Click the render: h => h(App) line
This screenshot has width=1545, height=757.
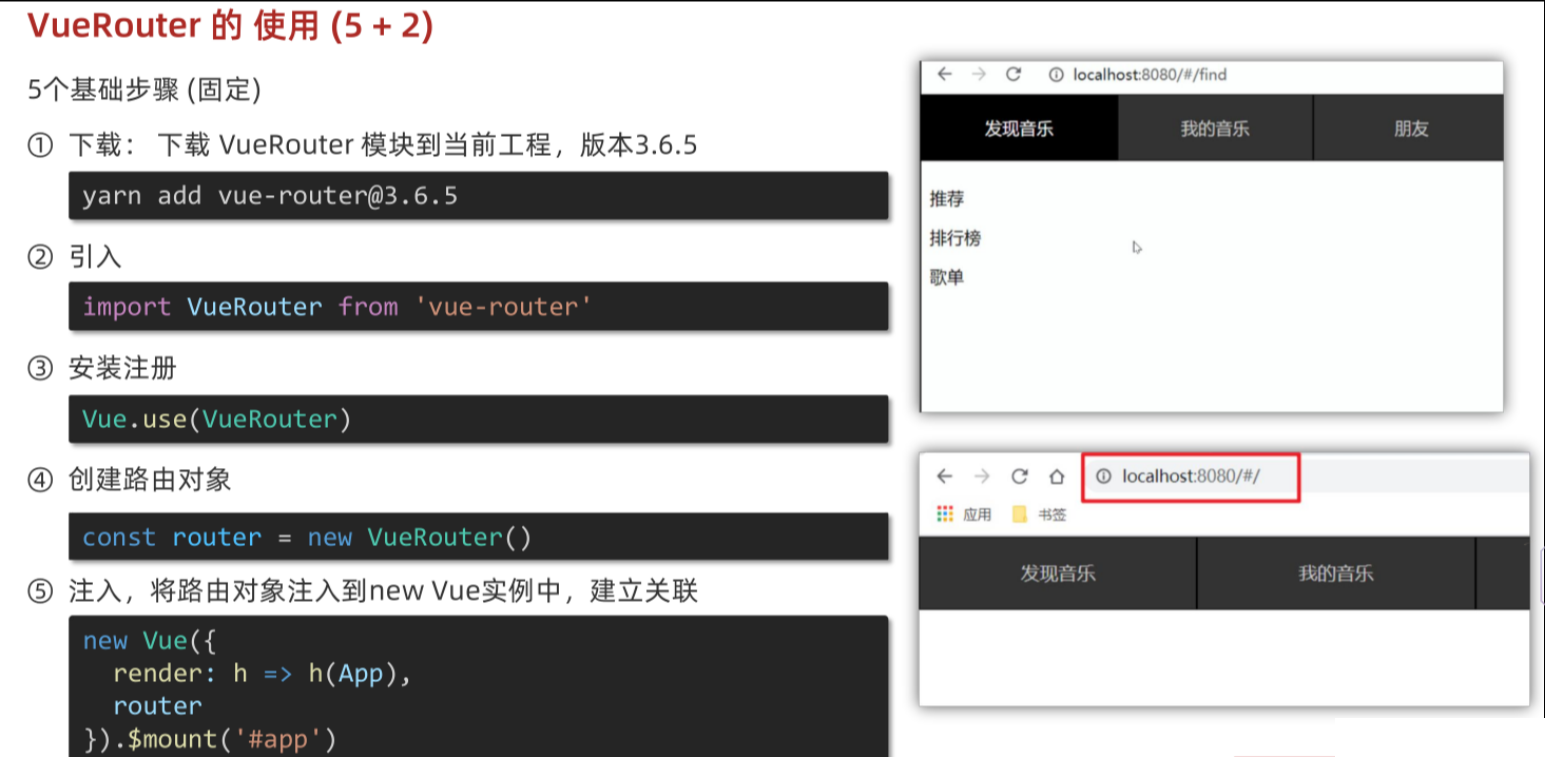pyautogui.click(x=262, y=674)
